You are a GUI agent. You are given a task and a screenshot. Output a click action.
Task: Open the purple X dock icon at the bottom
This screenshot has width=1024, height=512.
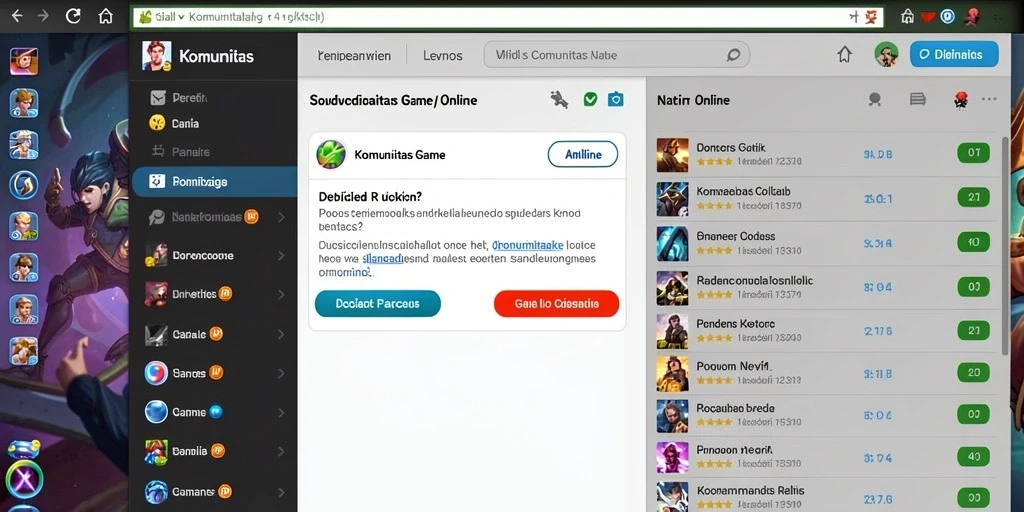click(x=24, y=481)
